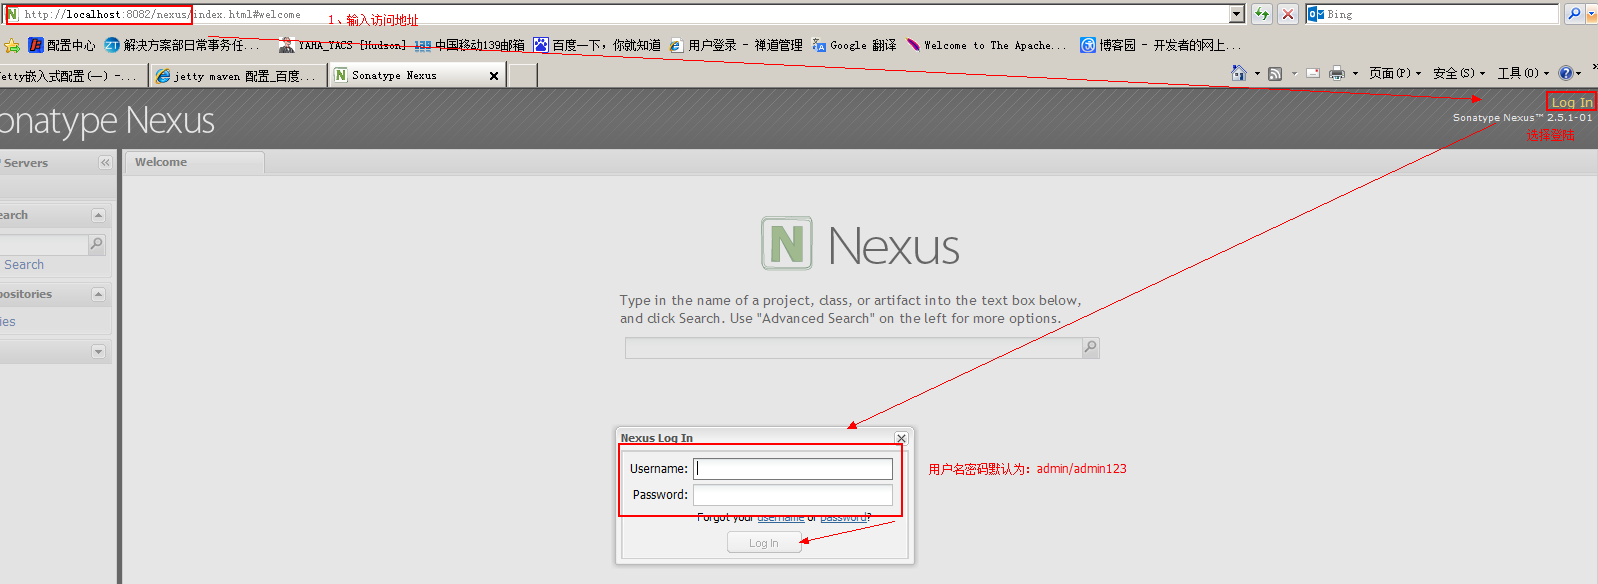Open the print options dropdown arrow
The image size is (1598, 584).
coord(1356,73)
